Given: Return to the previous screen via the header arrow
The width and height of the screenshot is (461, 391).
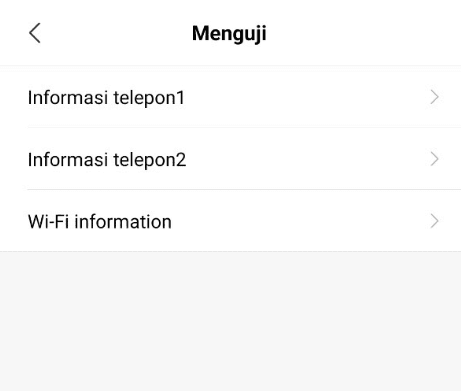Looking at the screenshot, I should [35, 33].
